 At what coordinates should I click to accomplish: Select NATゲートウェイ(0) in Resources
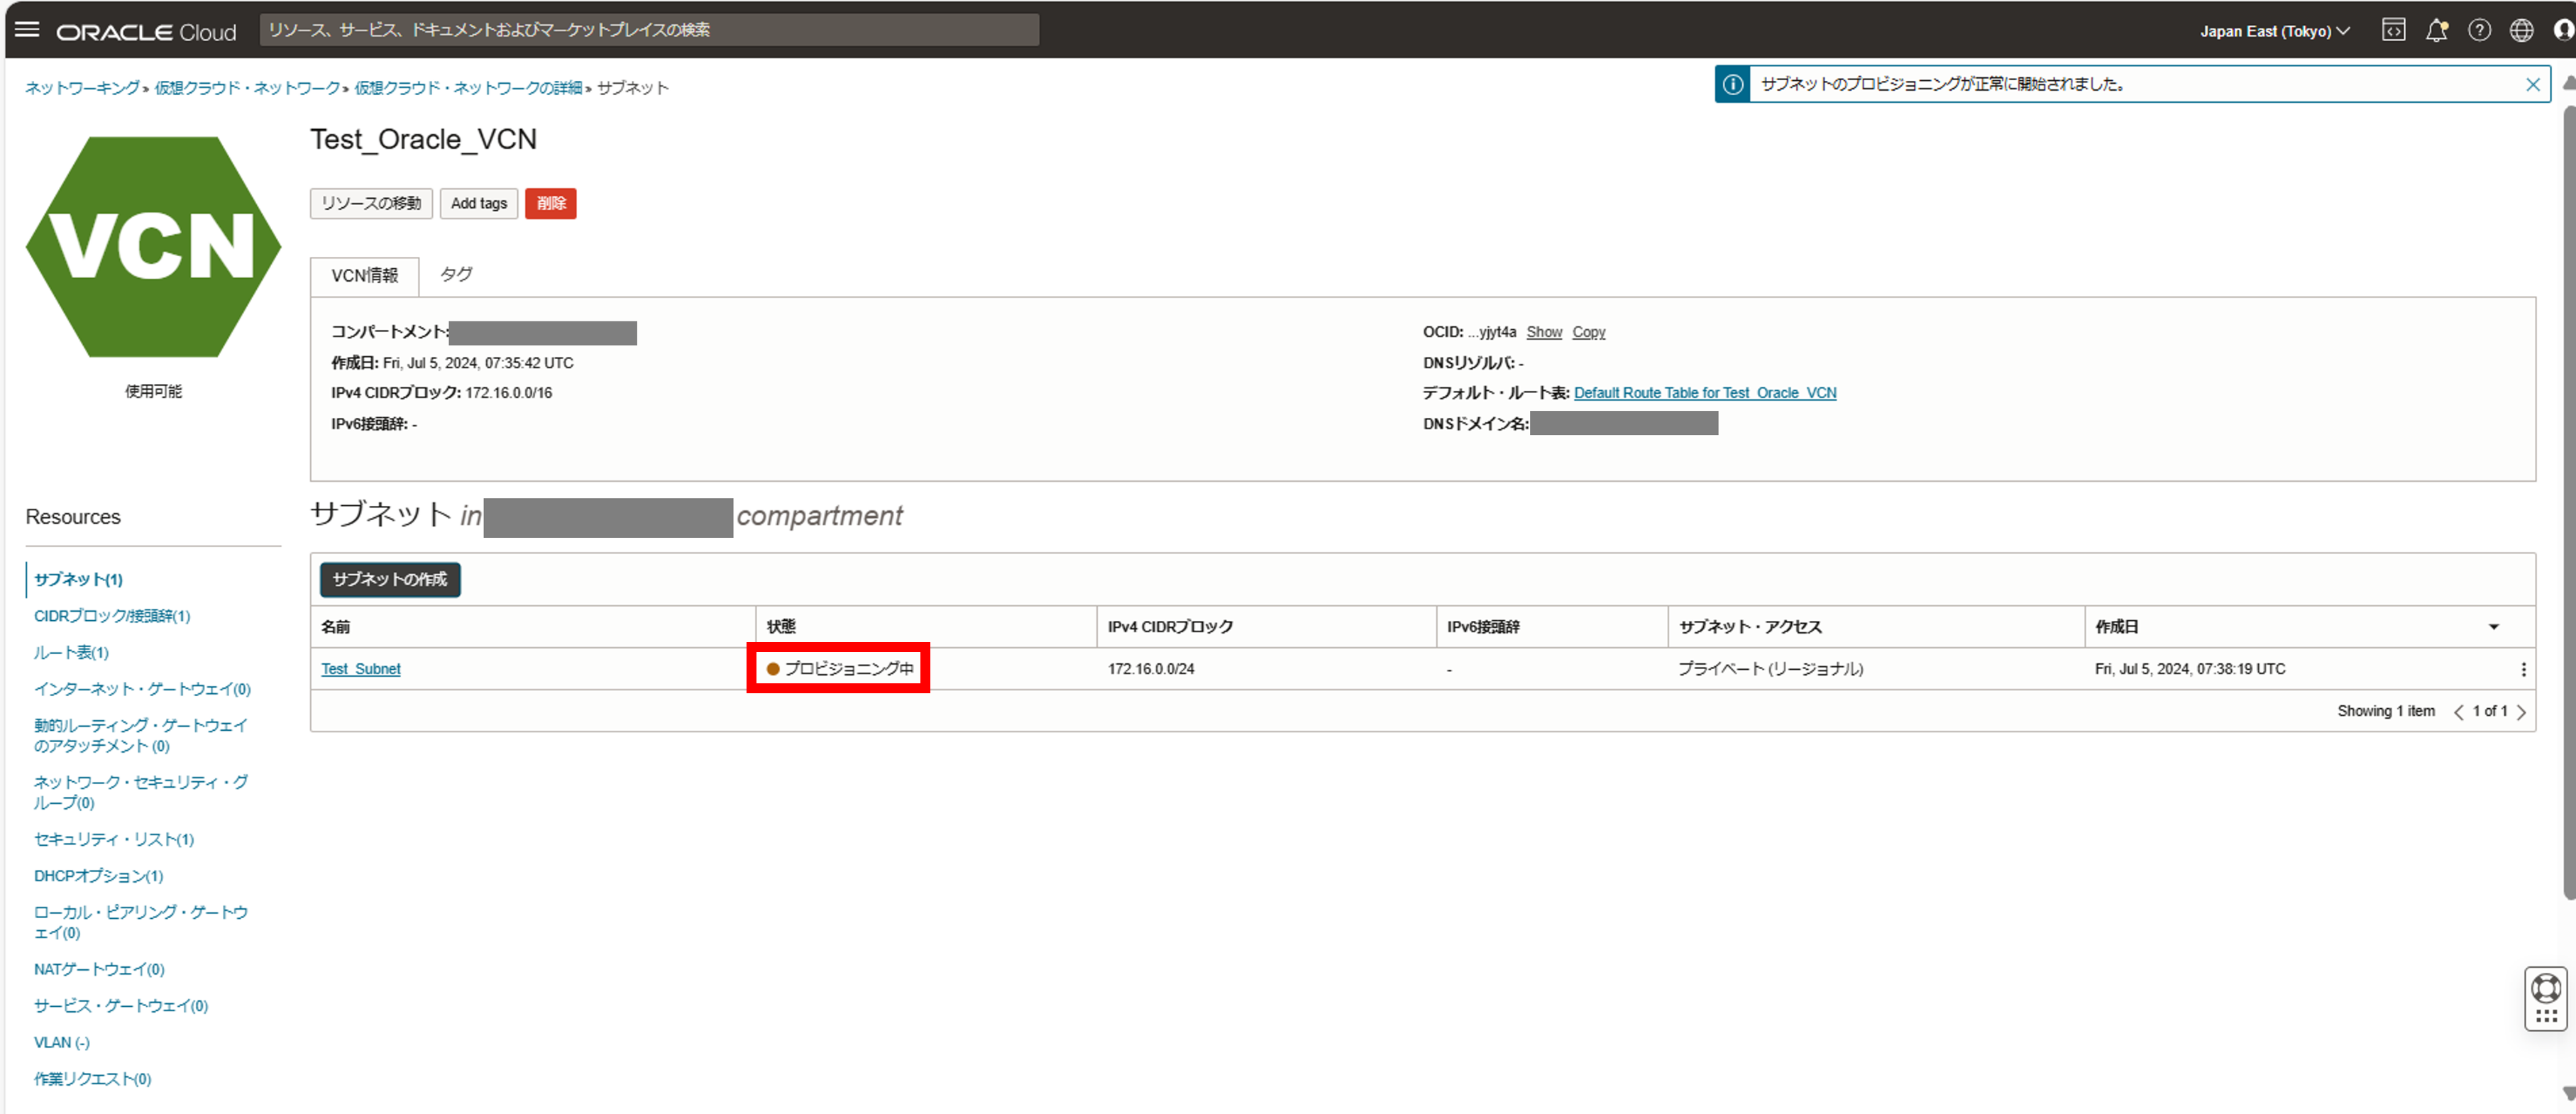pyautogui.click(x=99, y=970)
